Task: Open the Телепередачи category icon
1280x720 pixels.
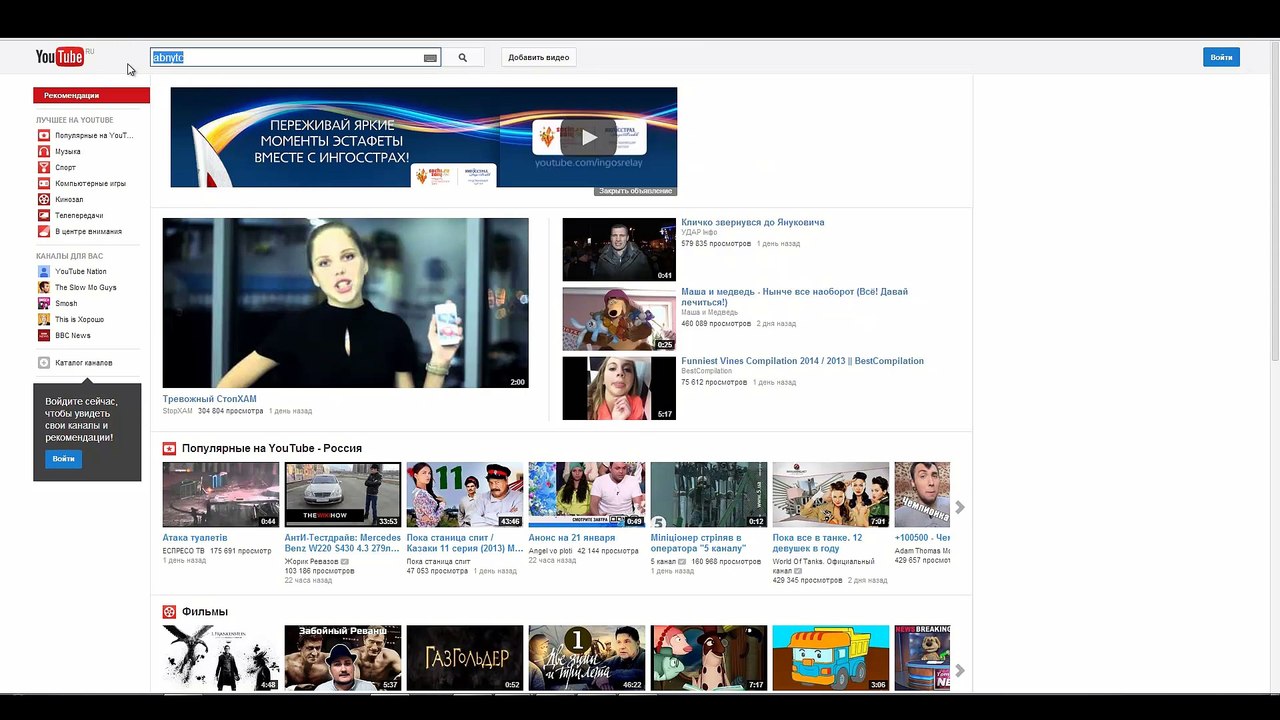Action: point(44,215)
